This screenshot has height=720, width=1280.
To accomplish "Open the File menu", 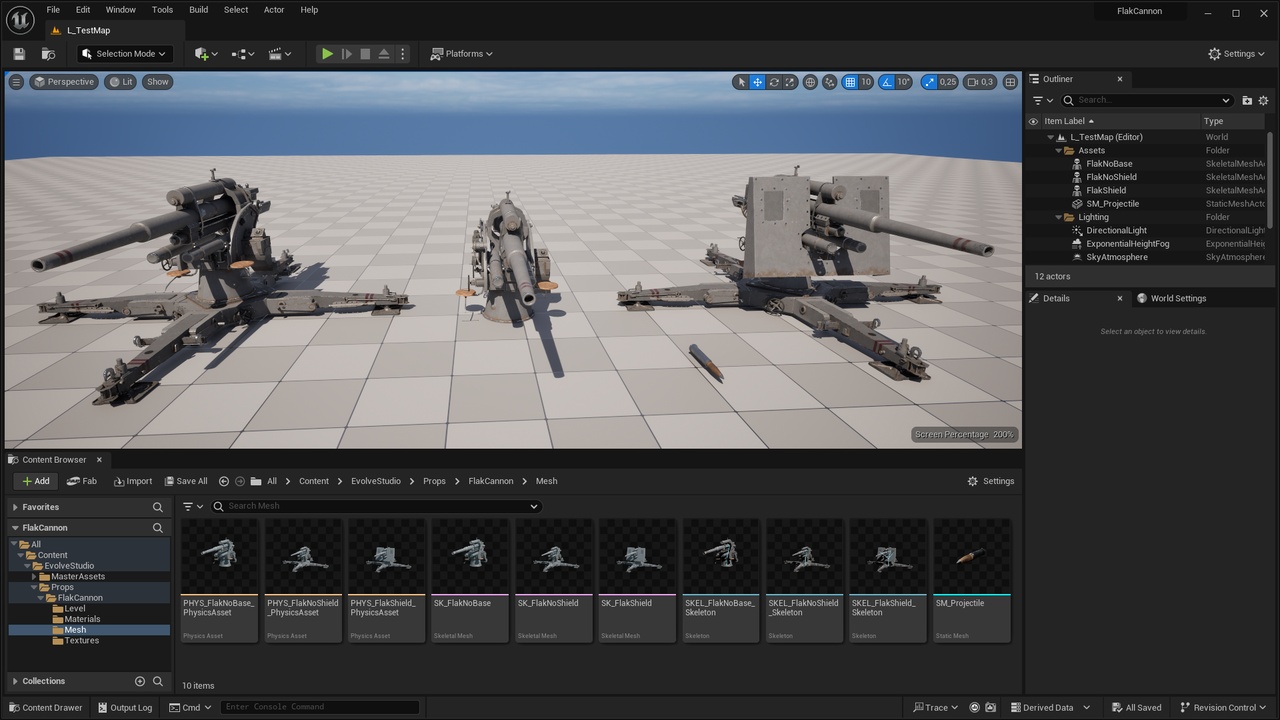I will click(53, 10).
